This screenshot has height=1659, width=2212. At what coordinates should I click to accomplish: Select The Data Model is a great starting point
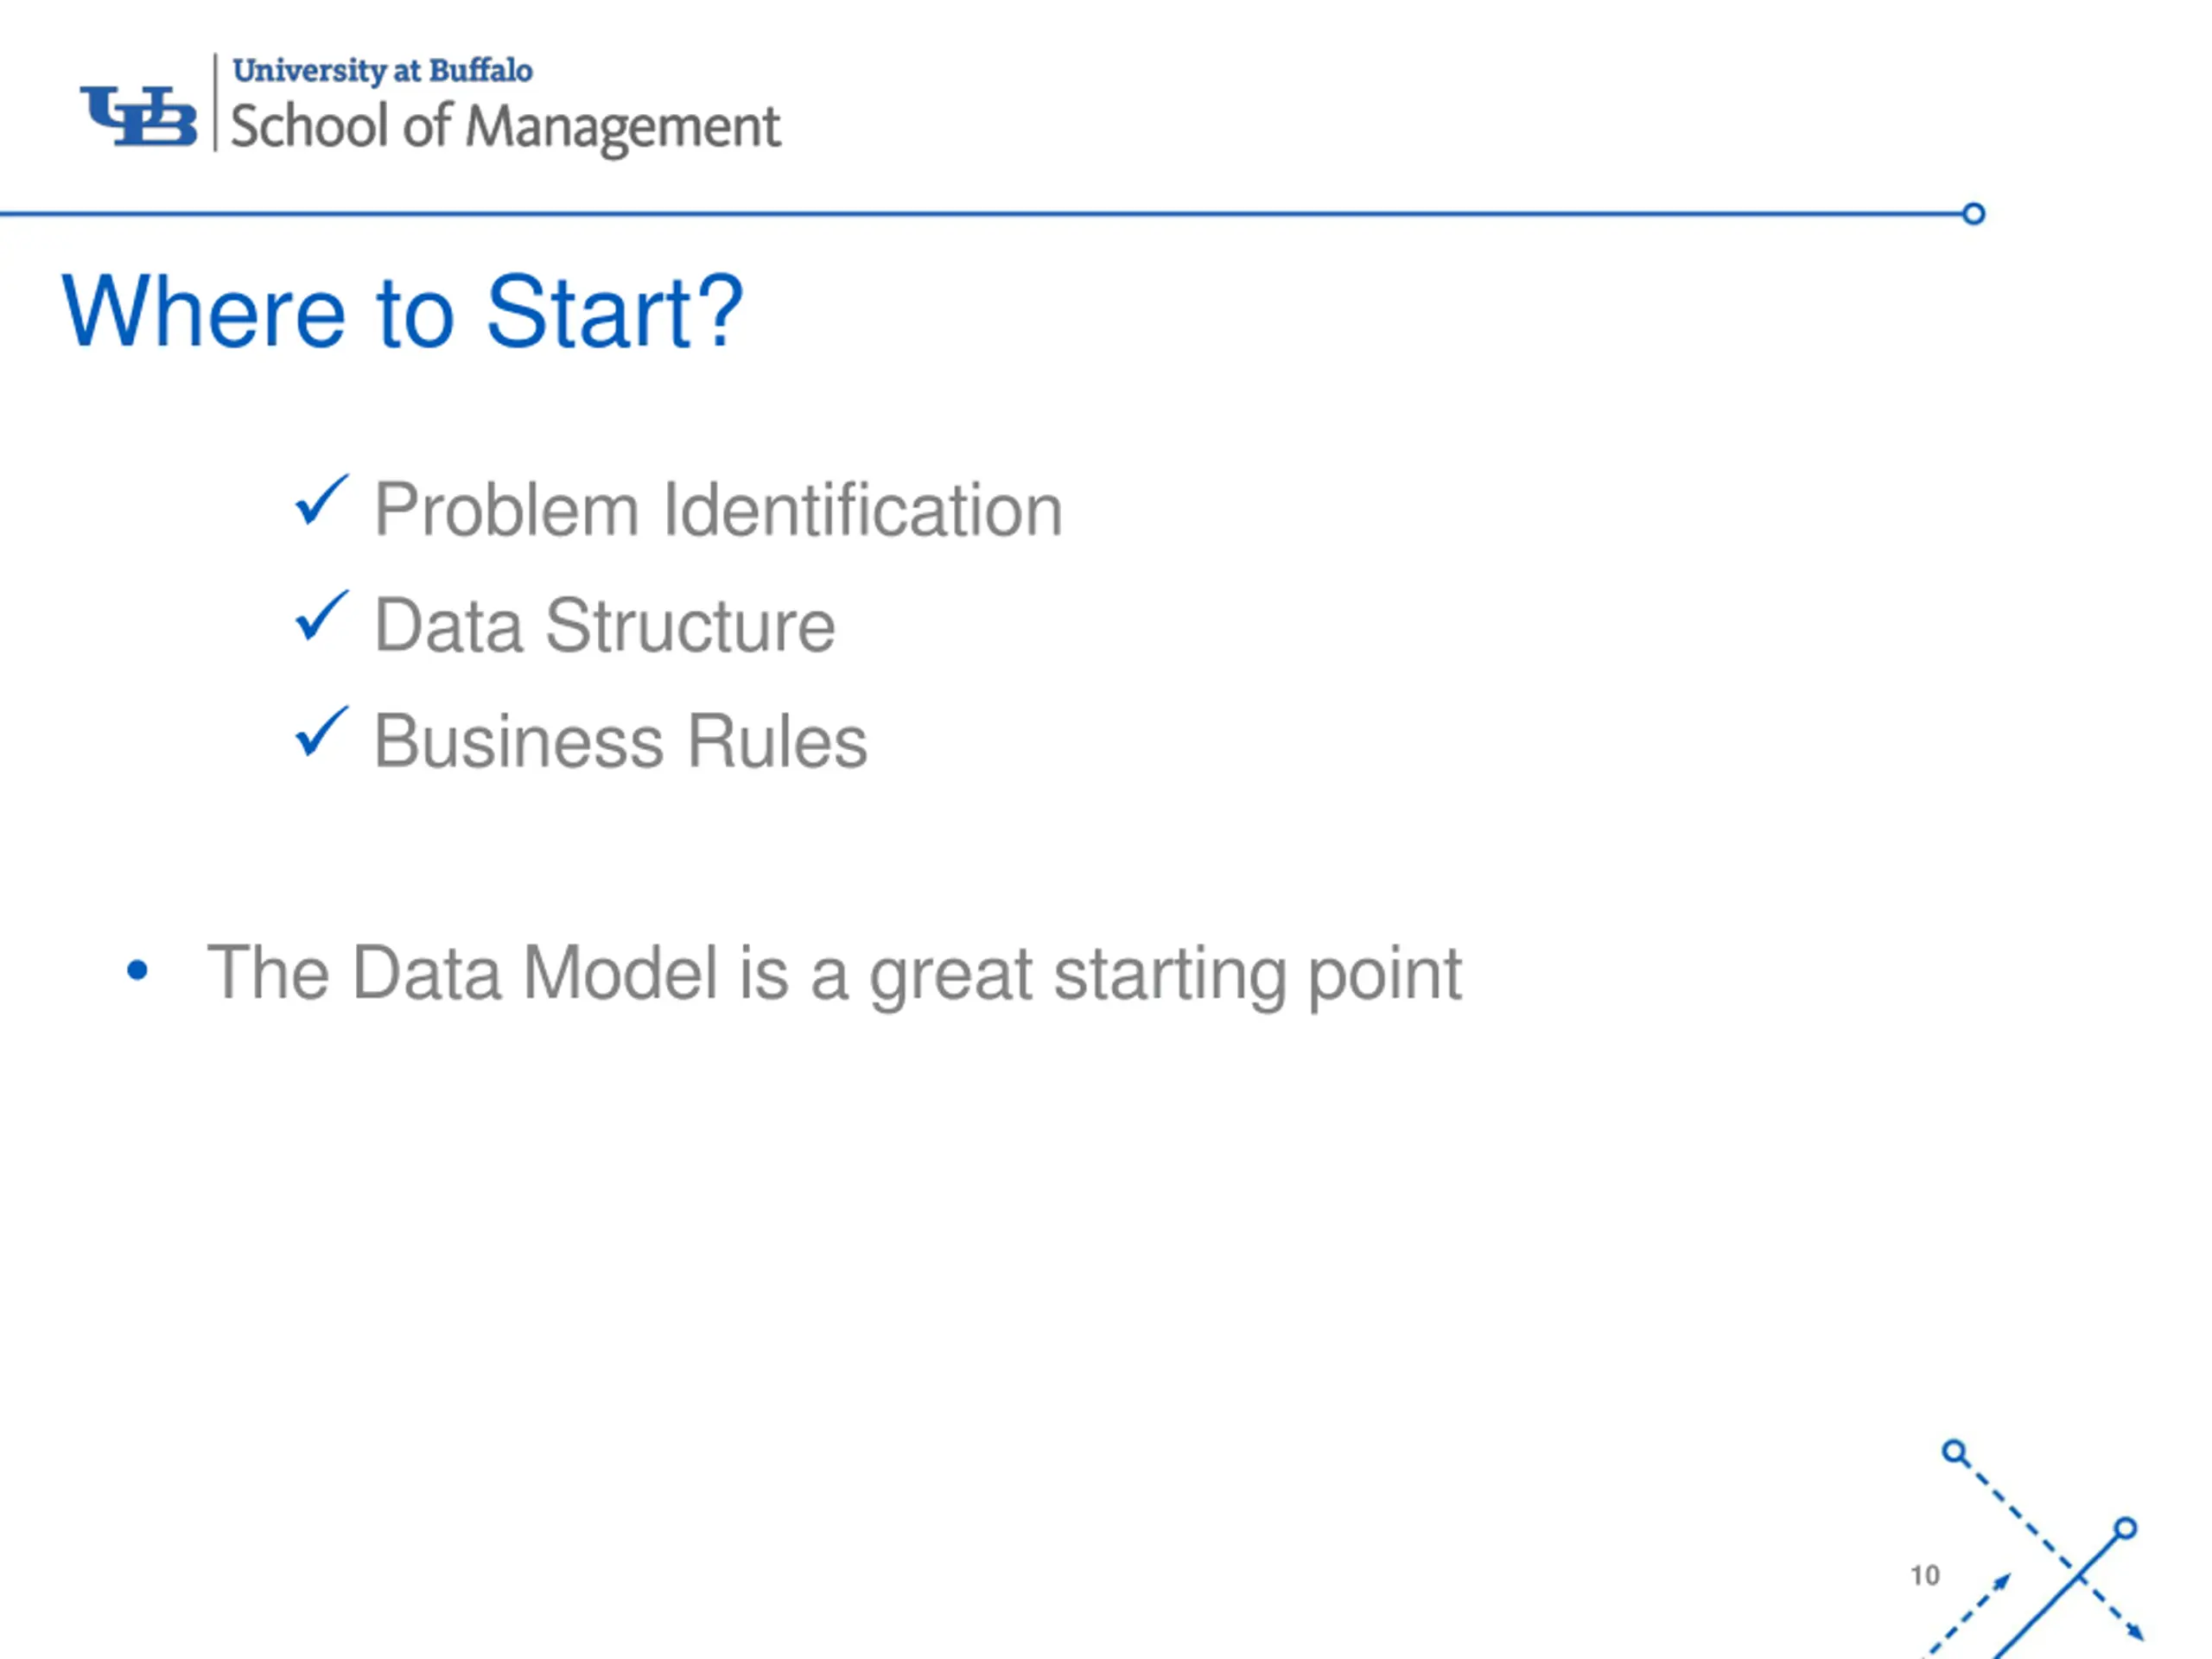coord(834,974)
